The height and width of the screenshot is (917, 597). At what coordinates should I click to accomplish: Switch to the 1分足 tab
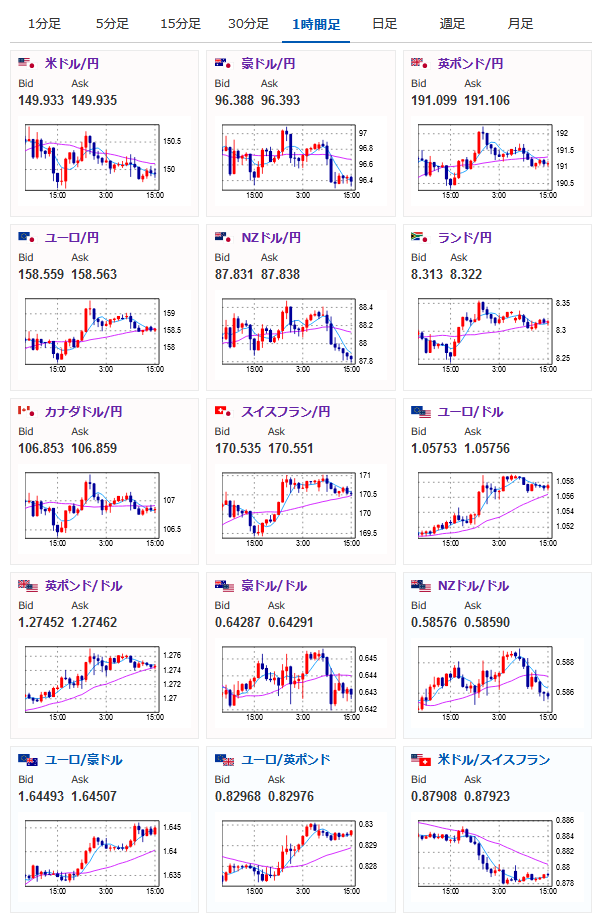coord(44,24)
